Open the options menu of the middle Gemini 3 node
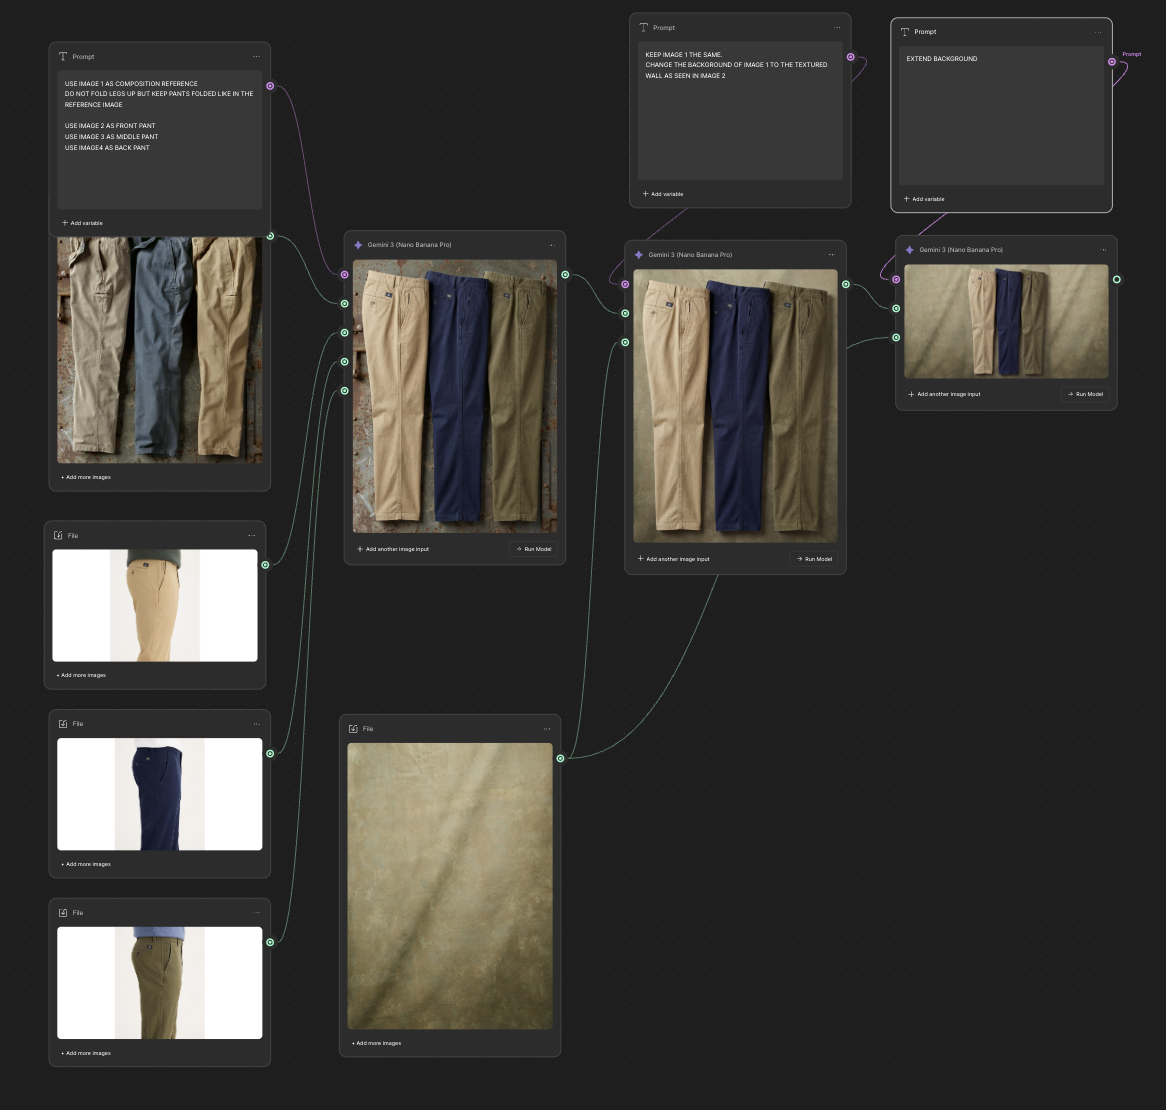 pos(832,254)
